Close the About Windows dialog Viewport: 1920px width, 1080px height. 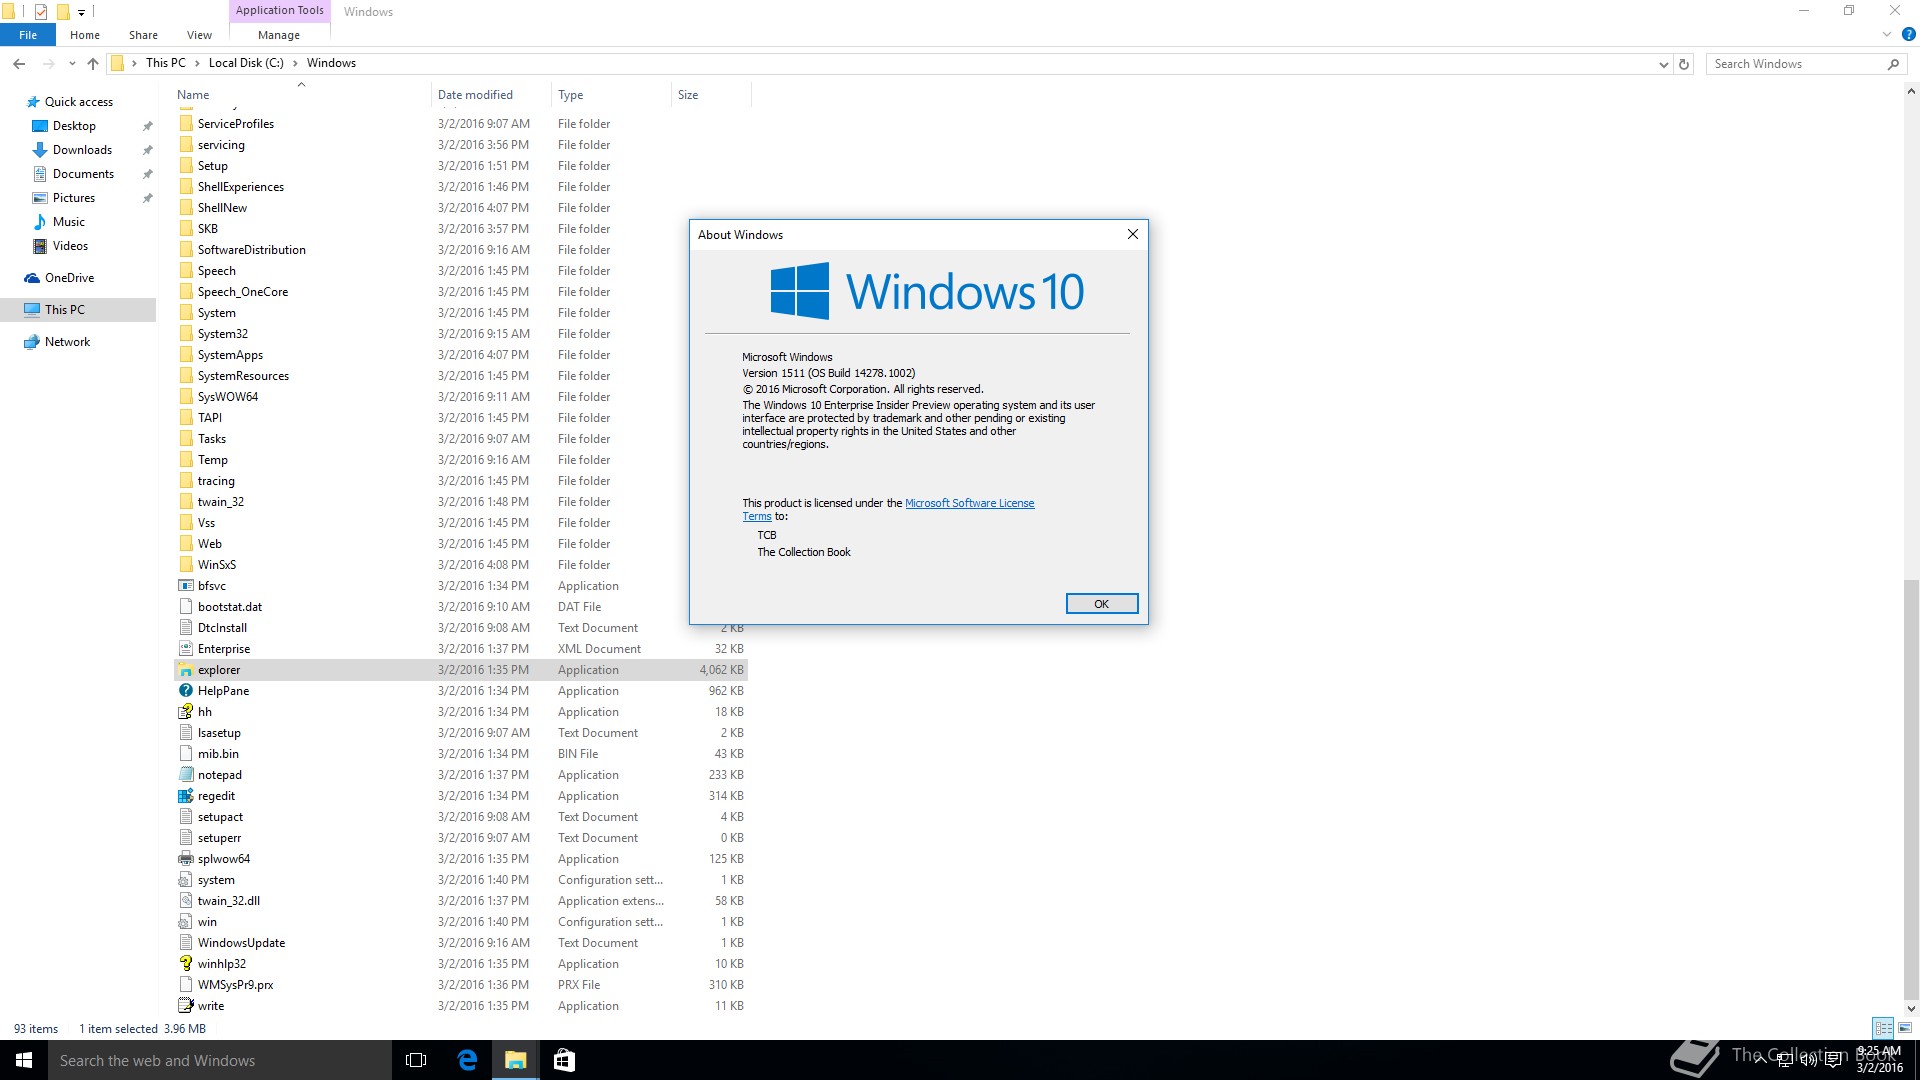pos(1132,234)
